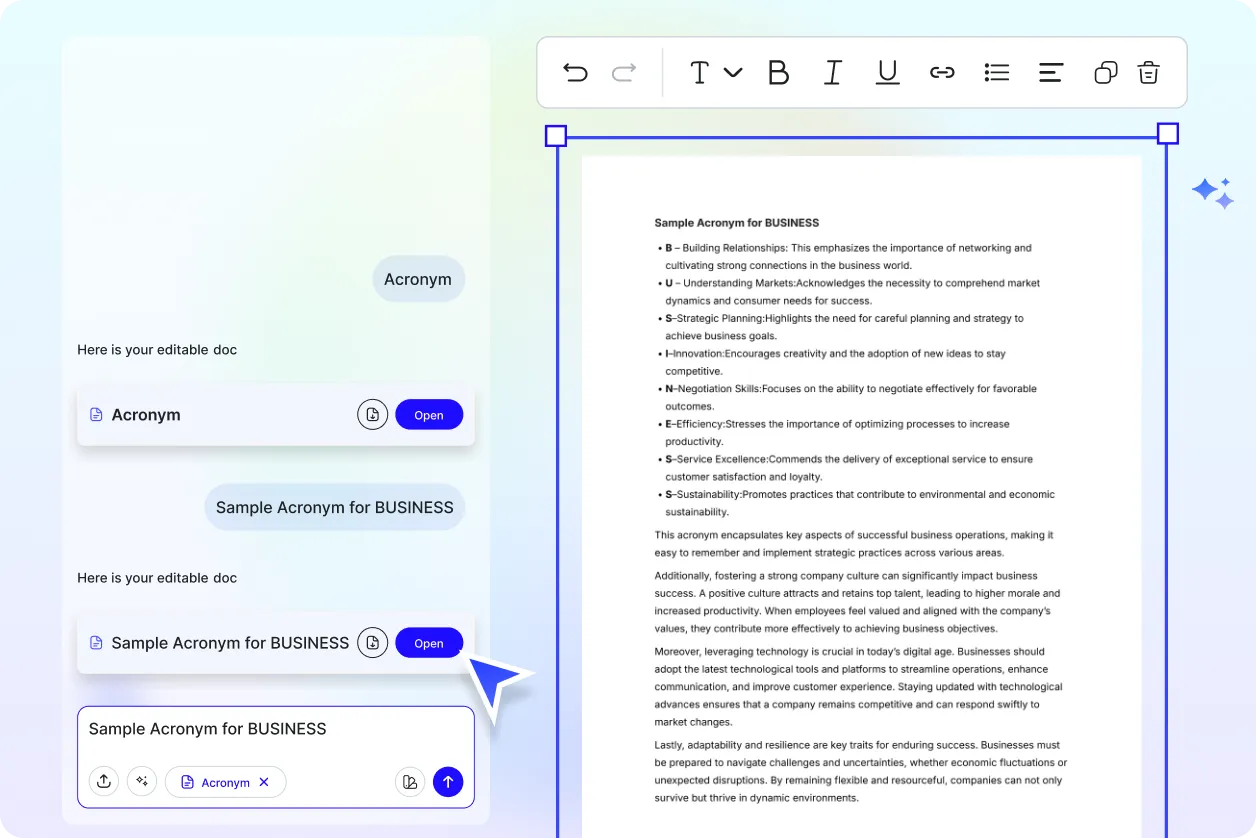The width and height of the screenshot is (1256, 838).
Task: Duplicate the selected document block
Action: (1105, 72)
